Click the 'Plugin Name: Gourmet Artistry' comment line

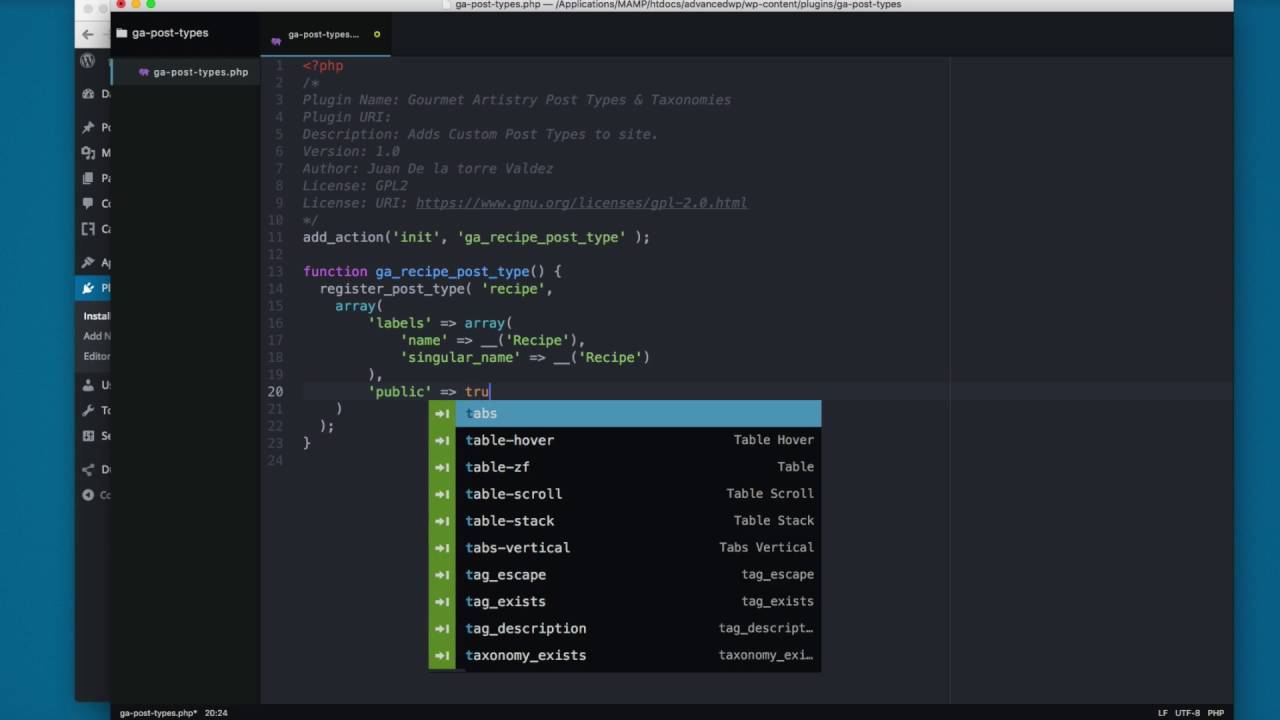pos(517,100)
